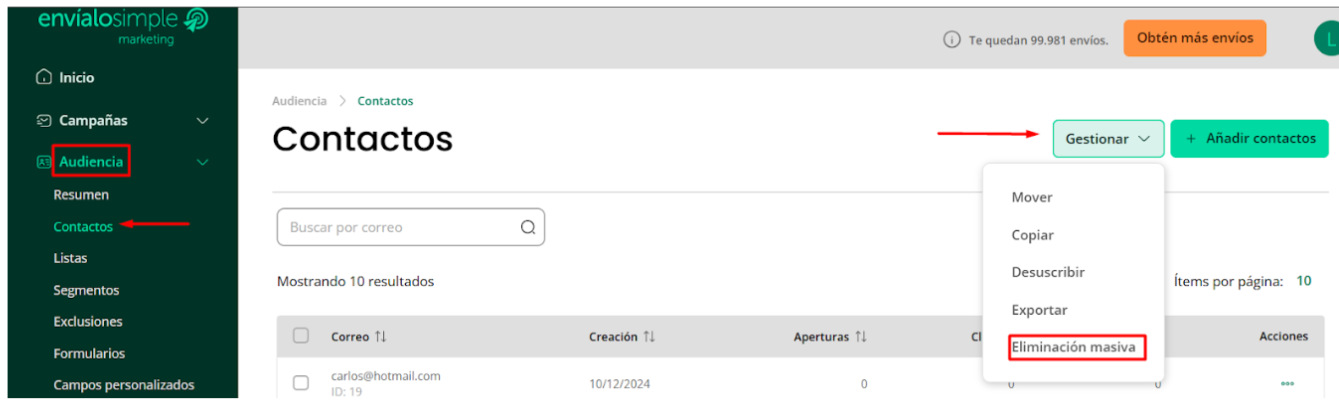Change items per page value
This screenshot has width=1339, height=403.
point(1304,281)
